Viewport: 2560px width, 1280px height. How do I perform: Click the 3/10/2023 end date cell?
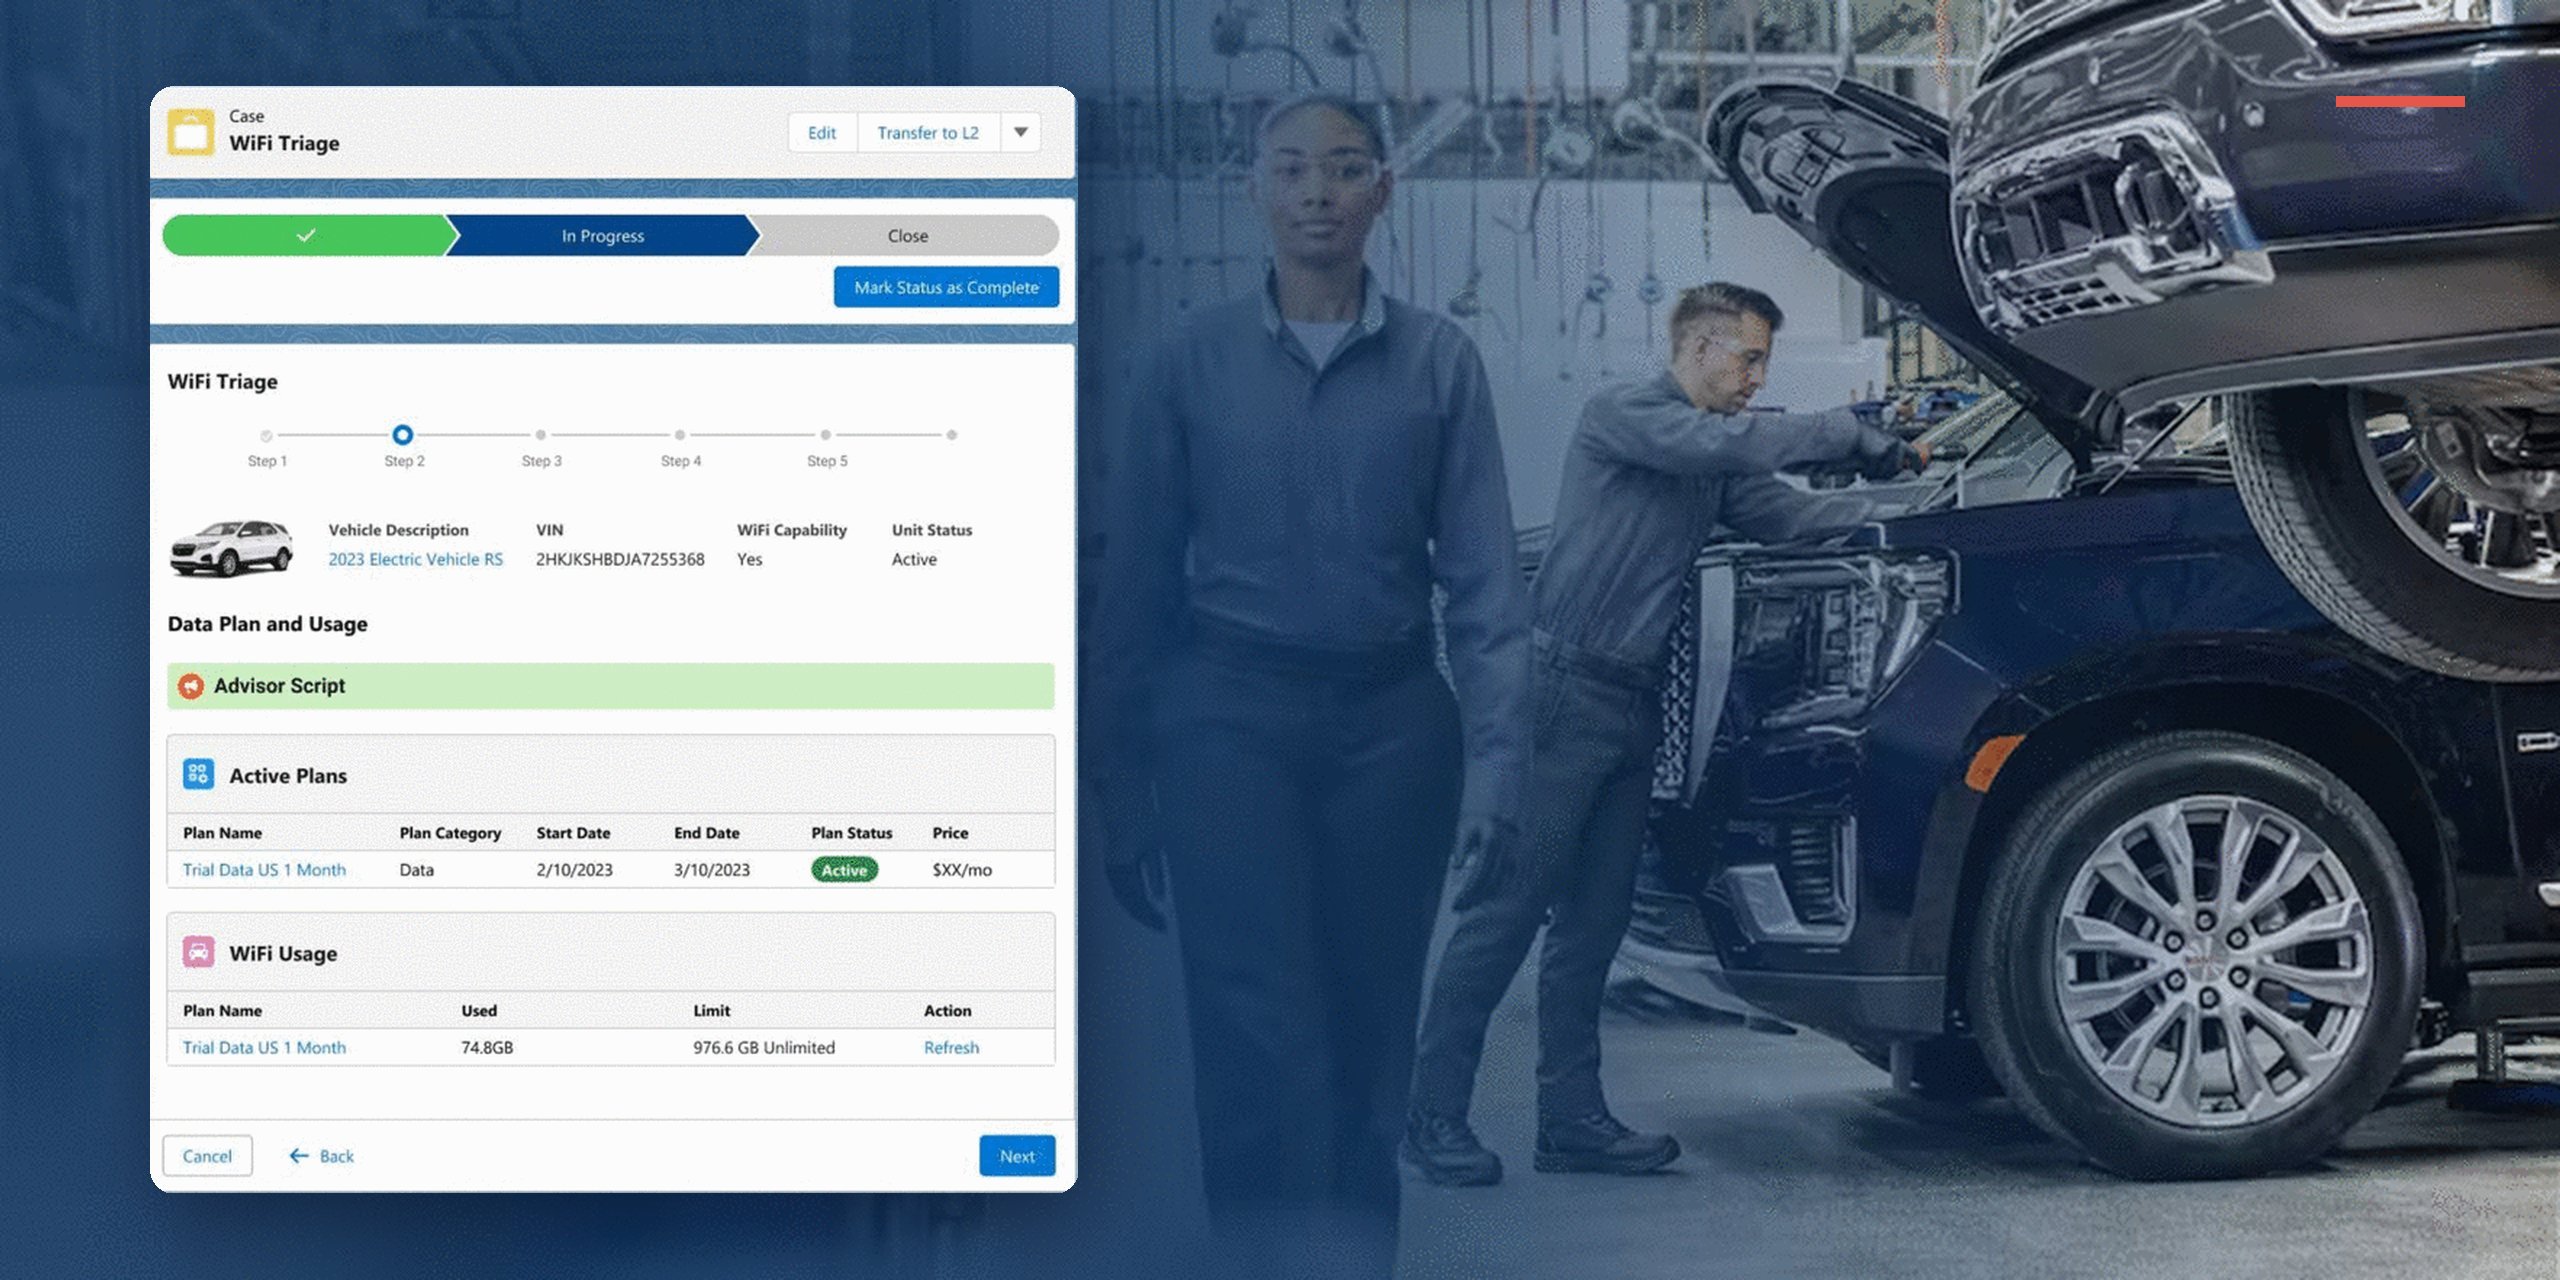click(x=712, y=870)
